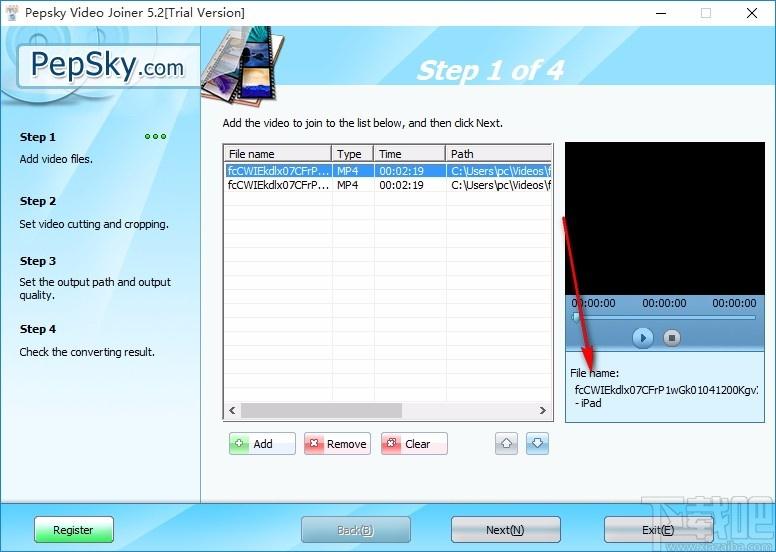The height and width of the screenshot is (552, 776).
Task: Click the Time column header
Action: click(409, 154)
